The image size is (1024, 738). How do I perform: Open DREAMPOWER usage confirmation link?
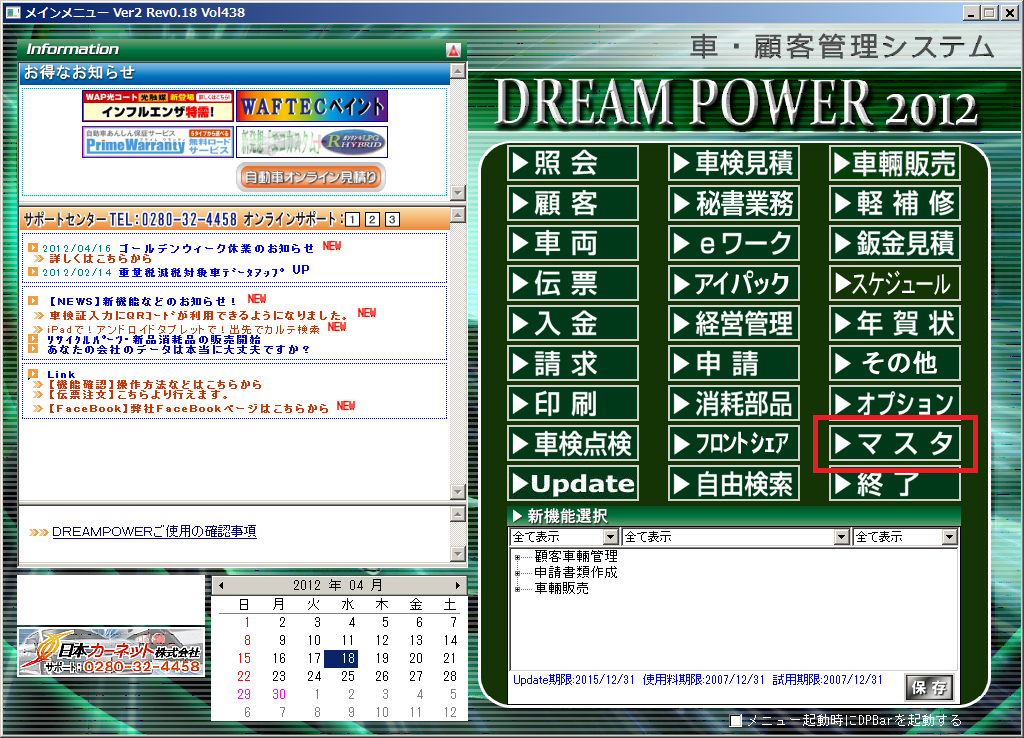click(154, 532)
